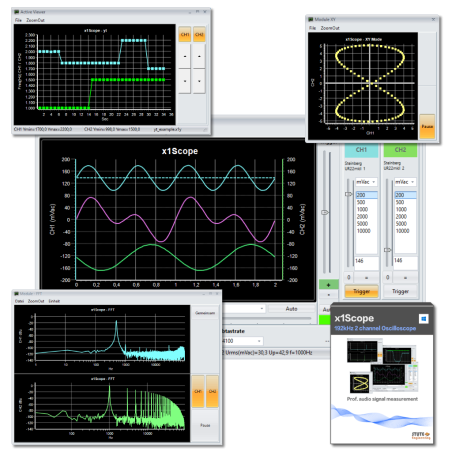Open the CH1 mVac unit dropdown

coord(366,182)
